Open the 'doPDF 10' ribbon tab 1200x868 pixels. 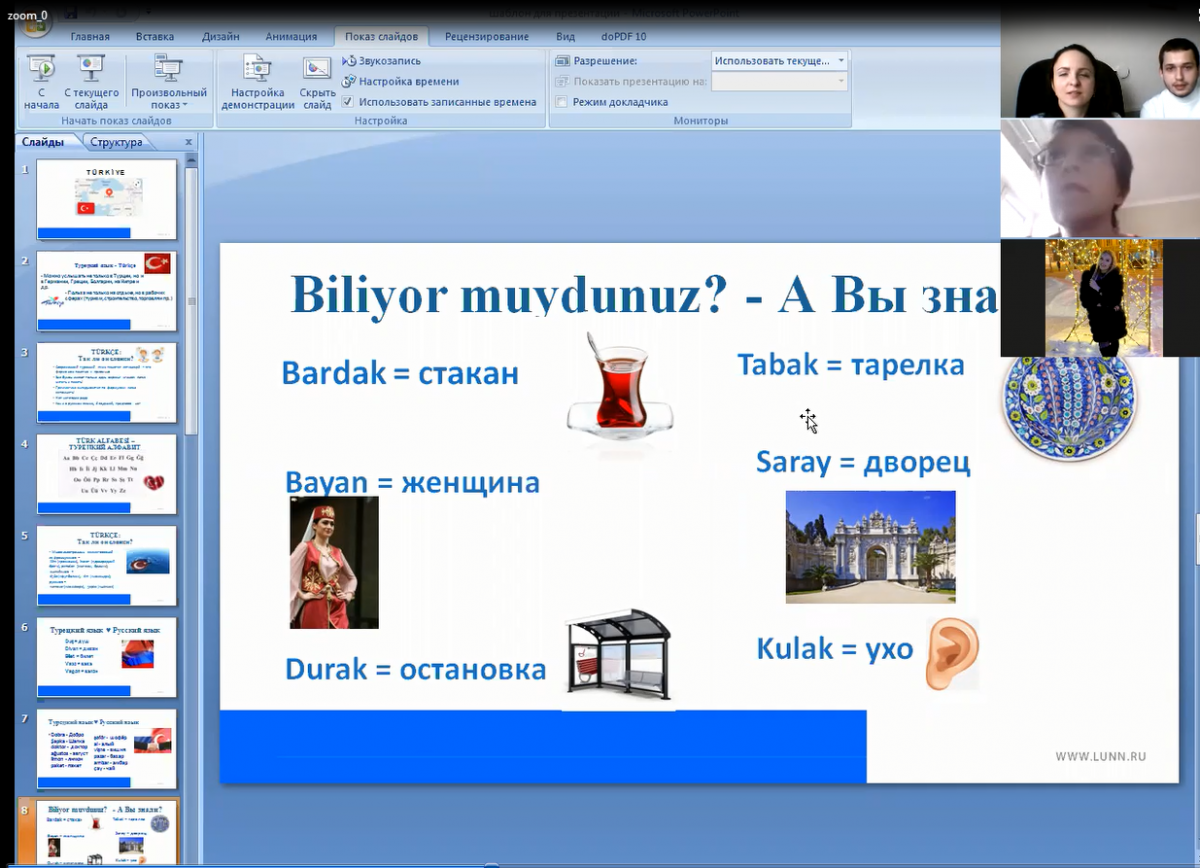pyautogui.click(x=623, y=37)
